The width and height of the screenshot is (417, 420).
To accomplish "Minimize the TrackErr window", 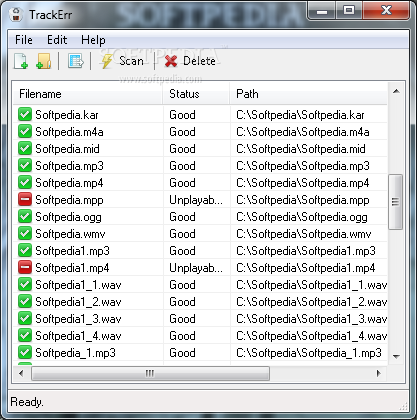I will 322,10.
